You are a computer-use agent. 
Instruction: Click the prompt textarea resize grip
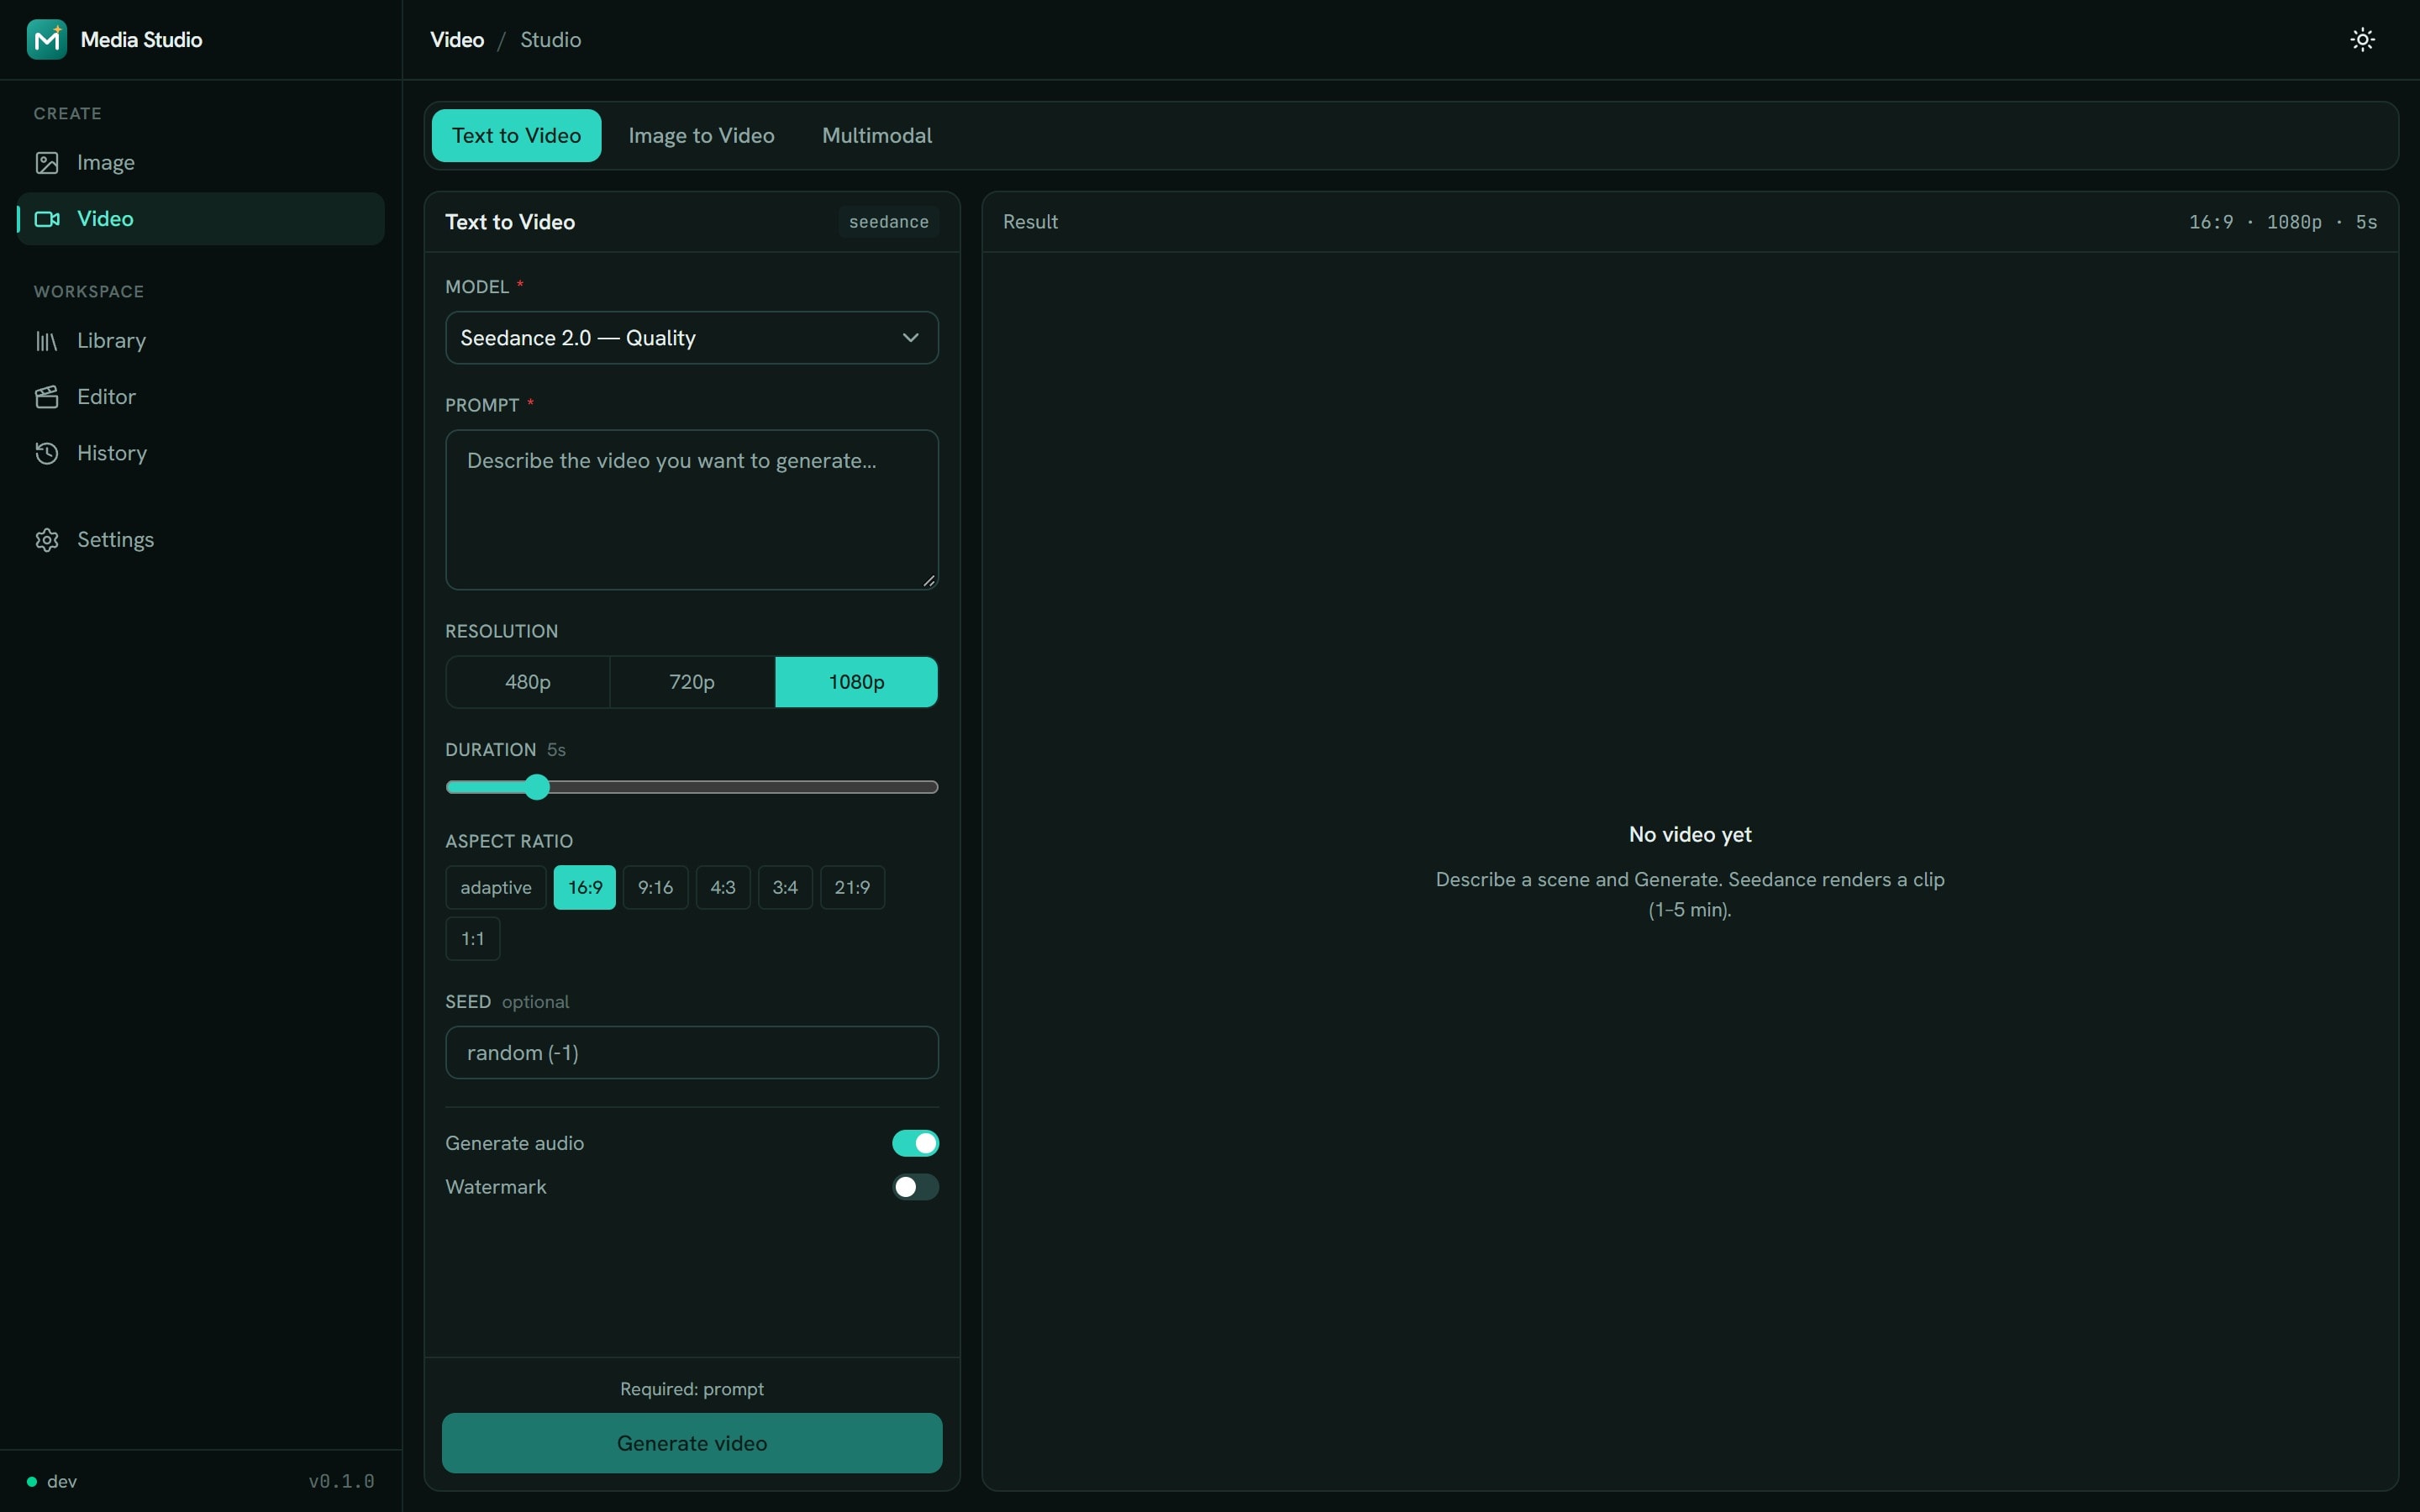pos(929,580)
